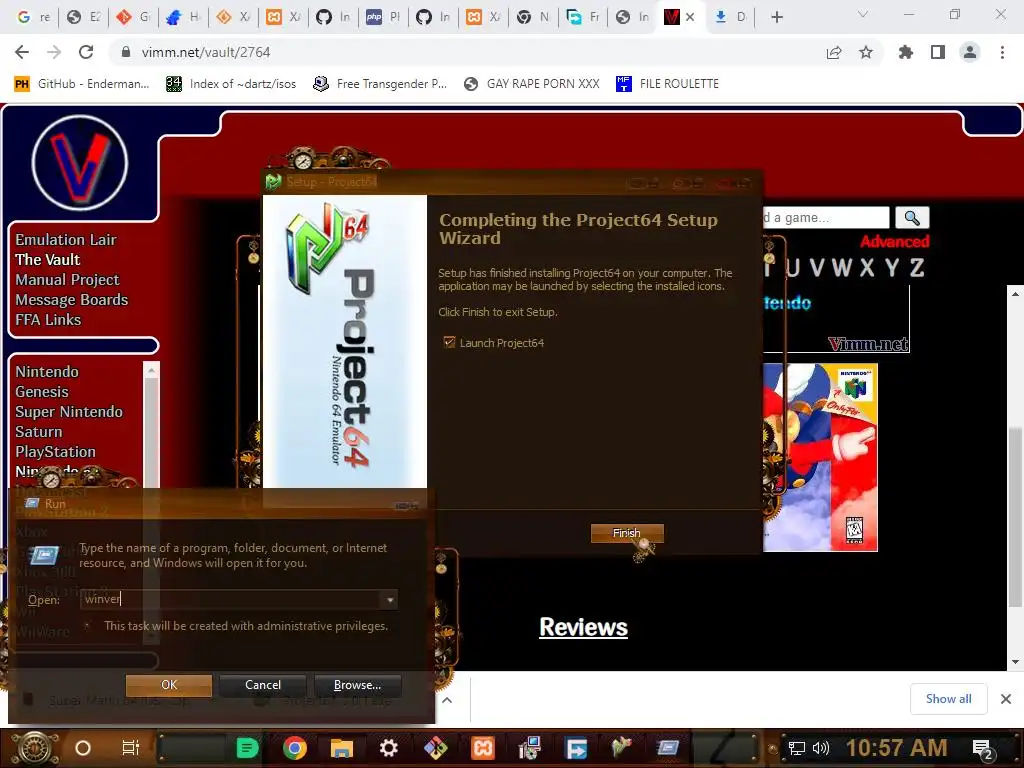
Task: Switch to the Git 'G' tab
Action: (x=133, y=17)
